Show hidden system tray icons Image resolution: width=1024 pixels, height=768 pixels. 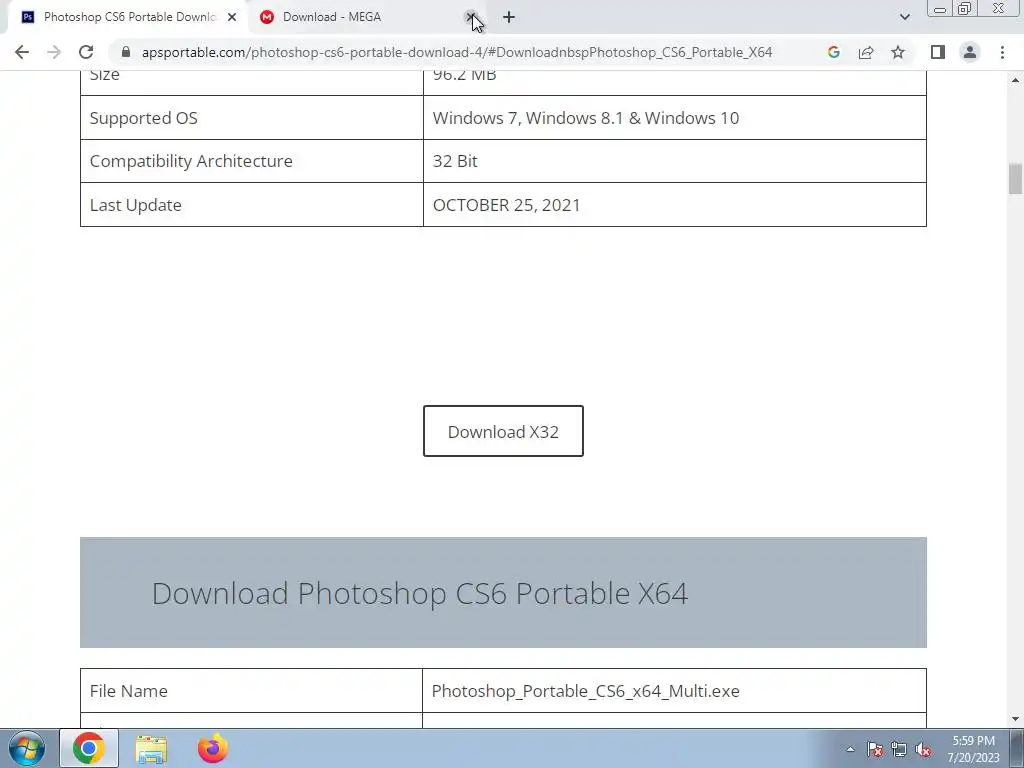(850, 749)
